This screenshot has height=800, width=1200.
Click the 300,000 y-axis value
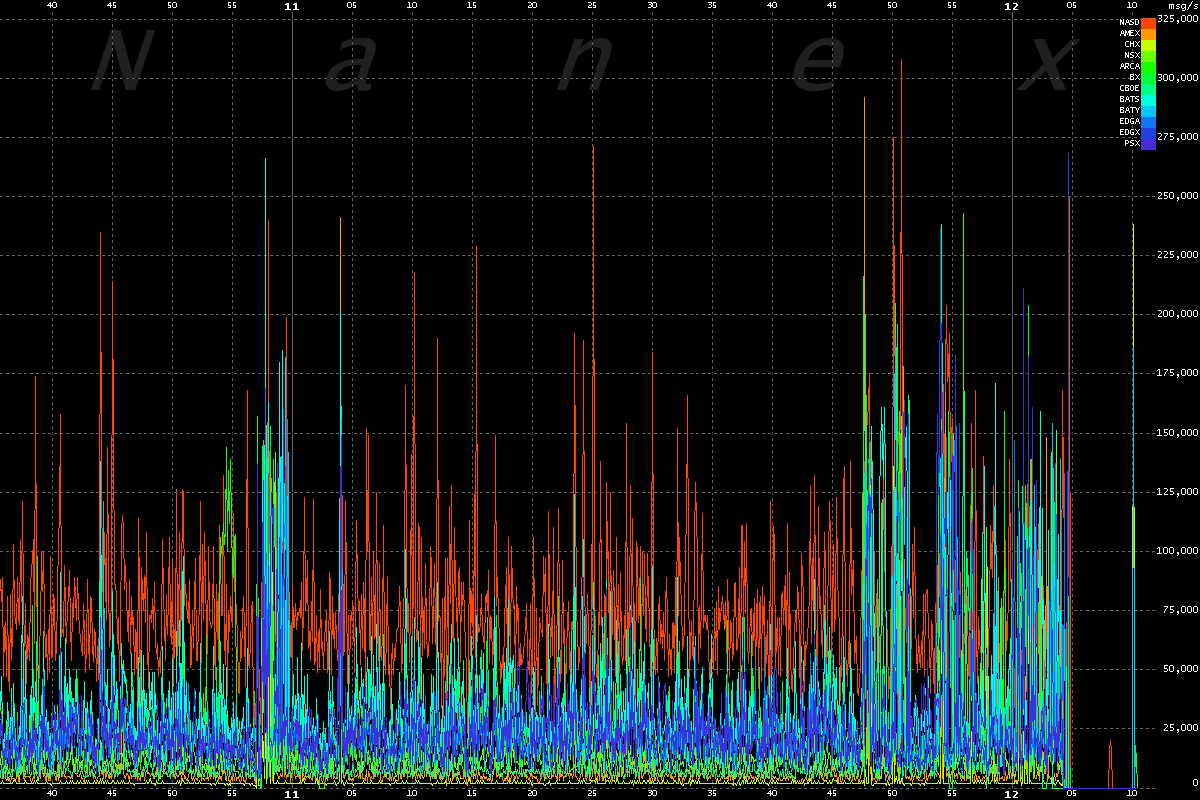1177,79
